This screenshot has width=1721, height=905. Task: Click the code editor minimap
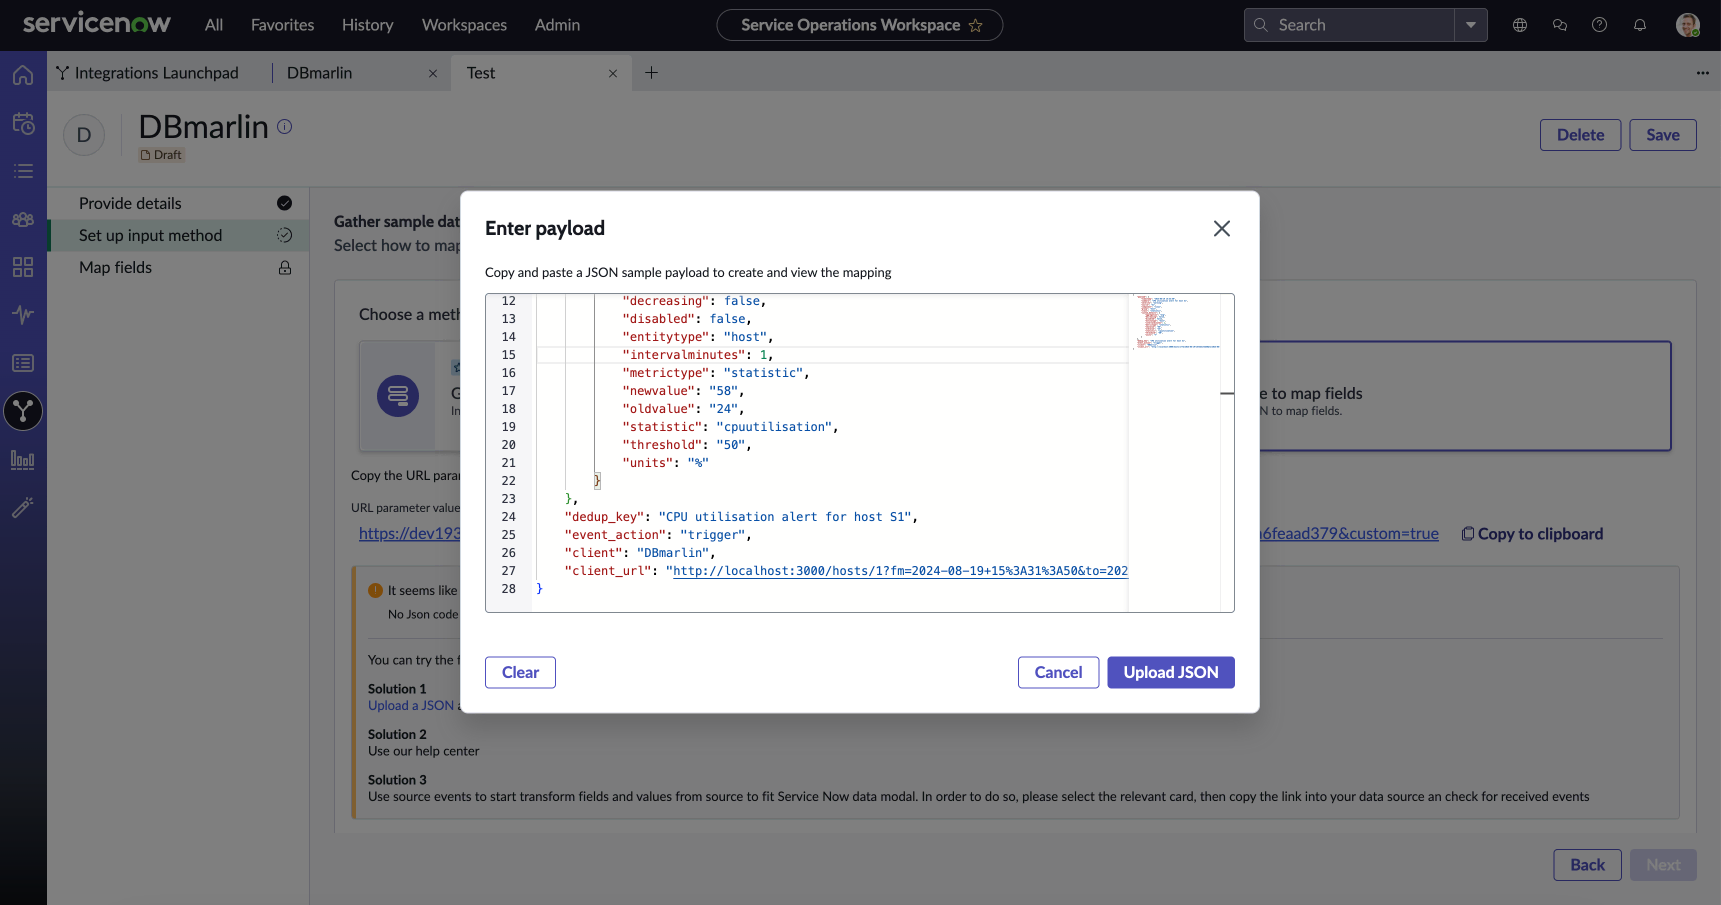click(1176, 321)
